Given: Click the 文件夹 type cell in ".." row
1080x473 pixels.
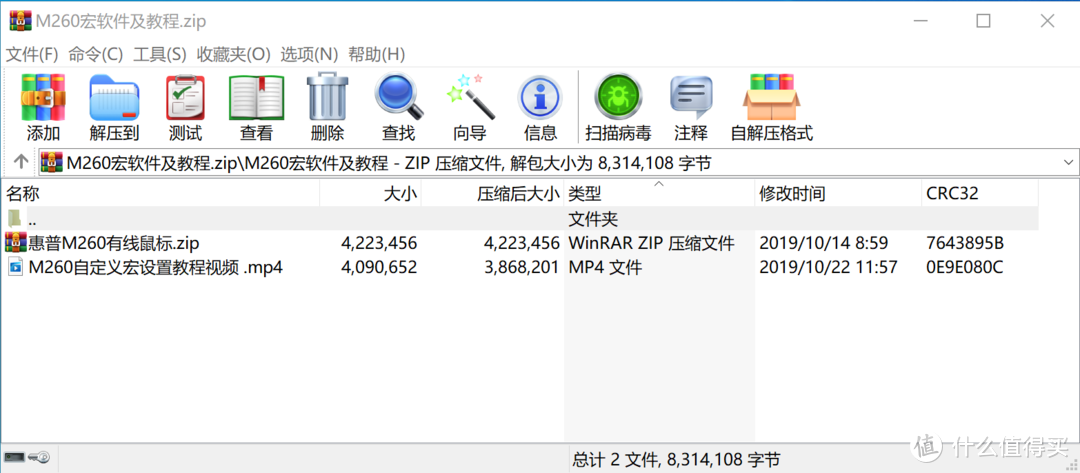Looking at the screenshot, I should (592, 219).
